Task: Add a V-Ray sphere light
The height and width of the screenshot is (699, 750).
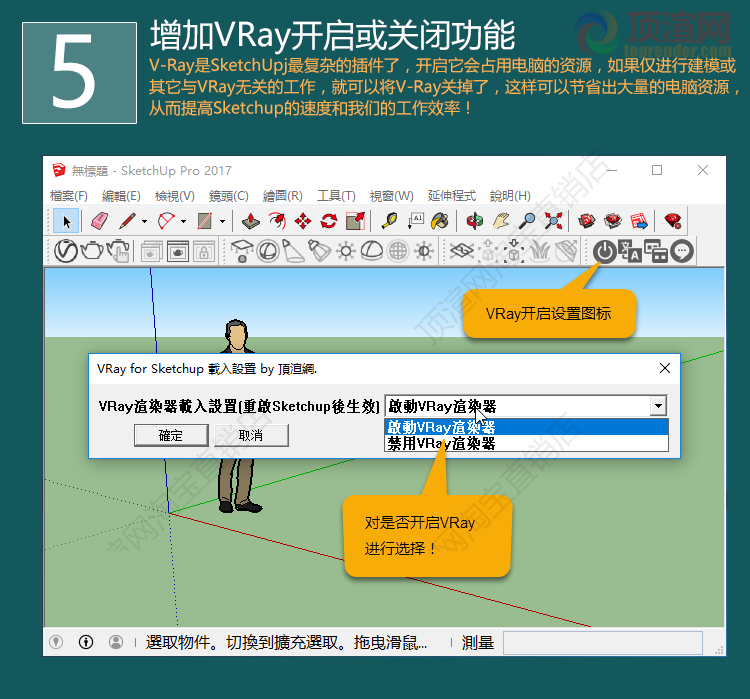Action: 268,251
